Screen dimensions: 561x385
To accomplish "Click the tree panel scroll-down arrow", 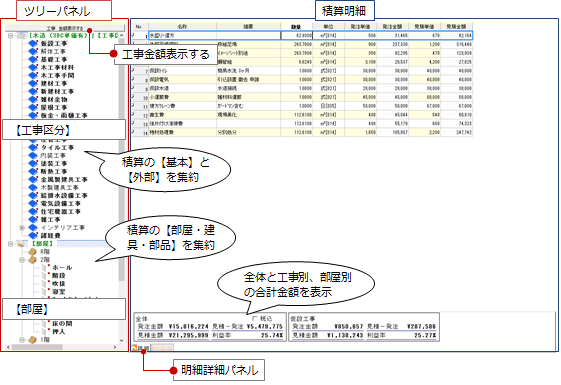I will pyautogui.click(x=121, y=341).
